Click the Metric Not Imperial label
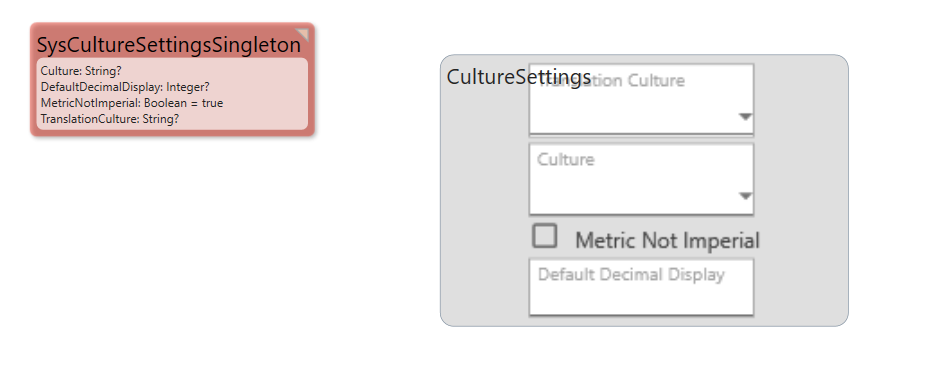 tap(667, 241)
